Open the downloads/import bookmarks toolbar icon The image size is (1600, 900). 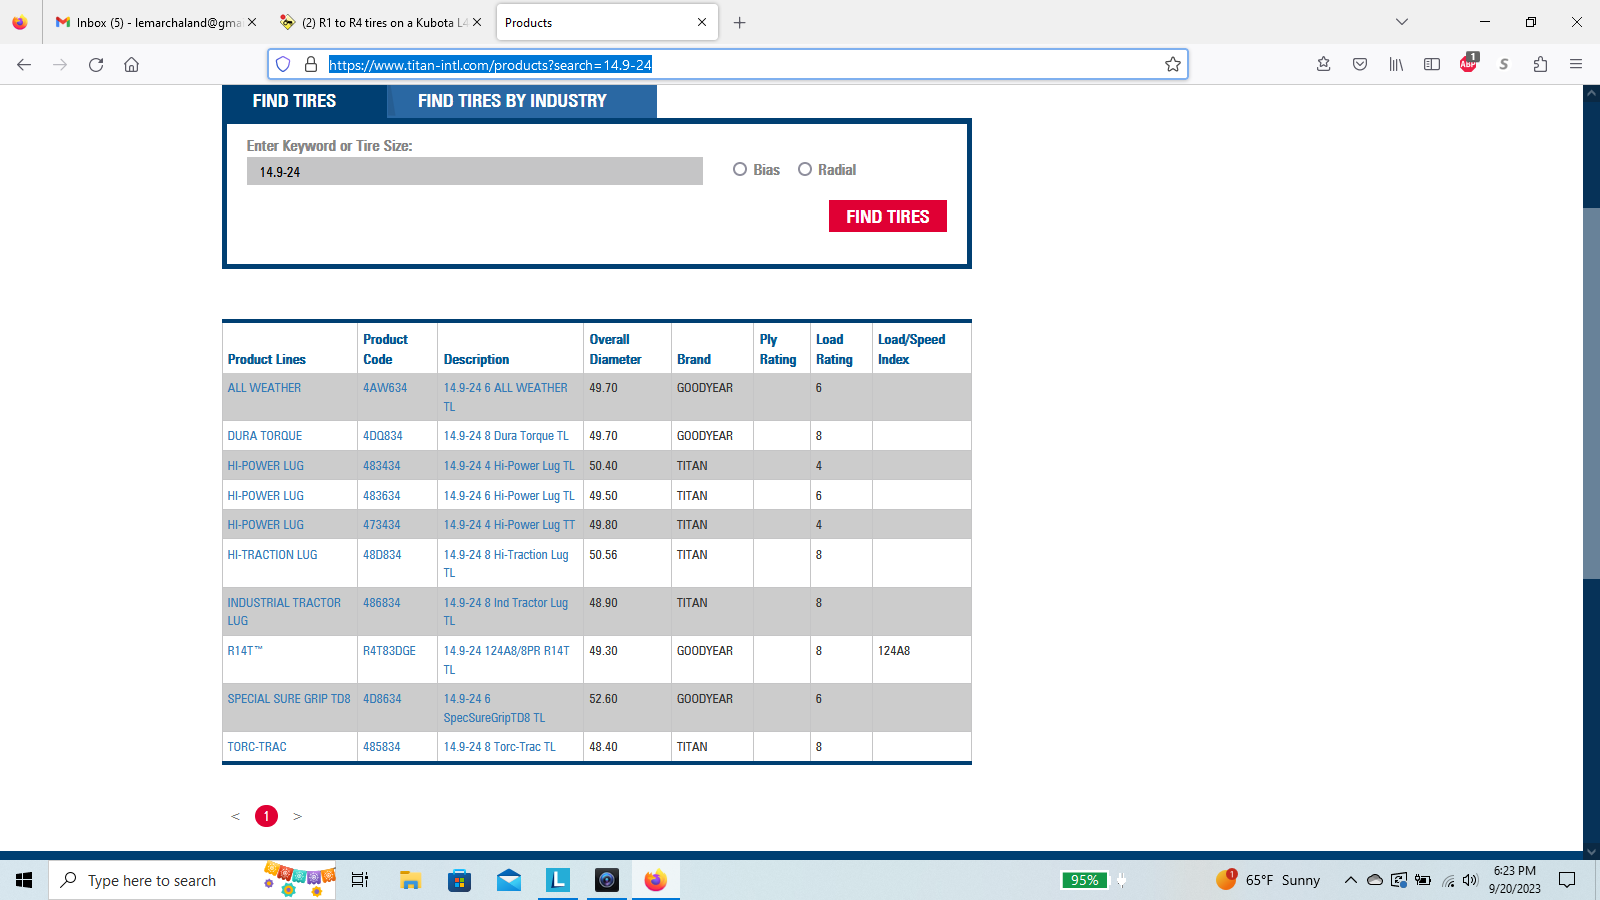pos(1323,64)
